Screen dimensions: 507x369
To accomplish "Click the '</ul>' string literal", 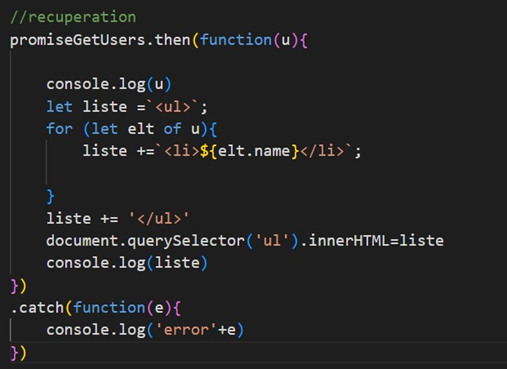I will point(159,219).
